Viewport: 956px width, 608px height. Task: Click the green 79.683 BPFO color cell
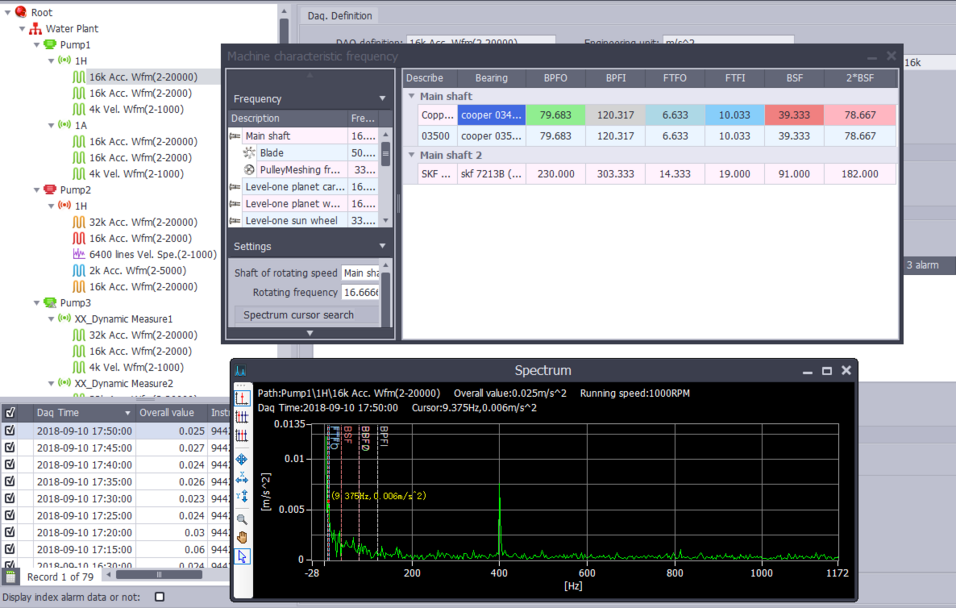555,115
